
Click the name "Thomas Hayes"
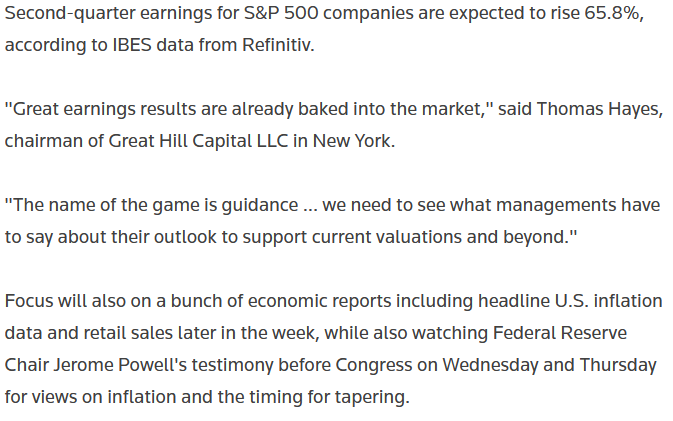click(x=600, y=109)
